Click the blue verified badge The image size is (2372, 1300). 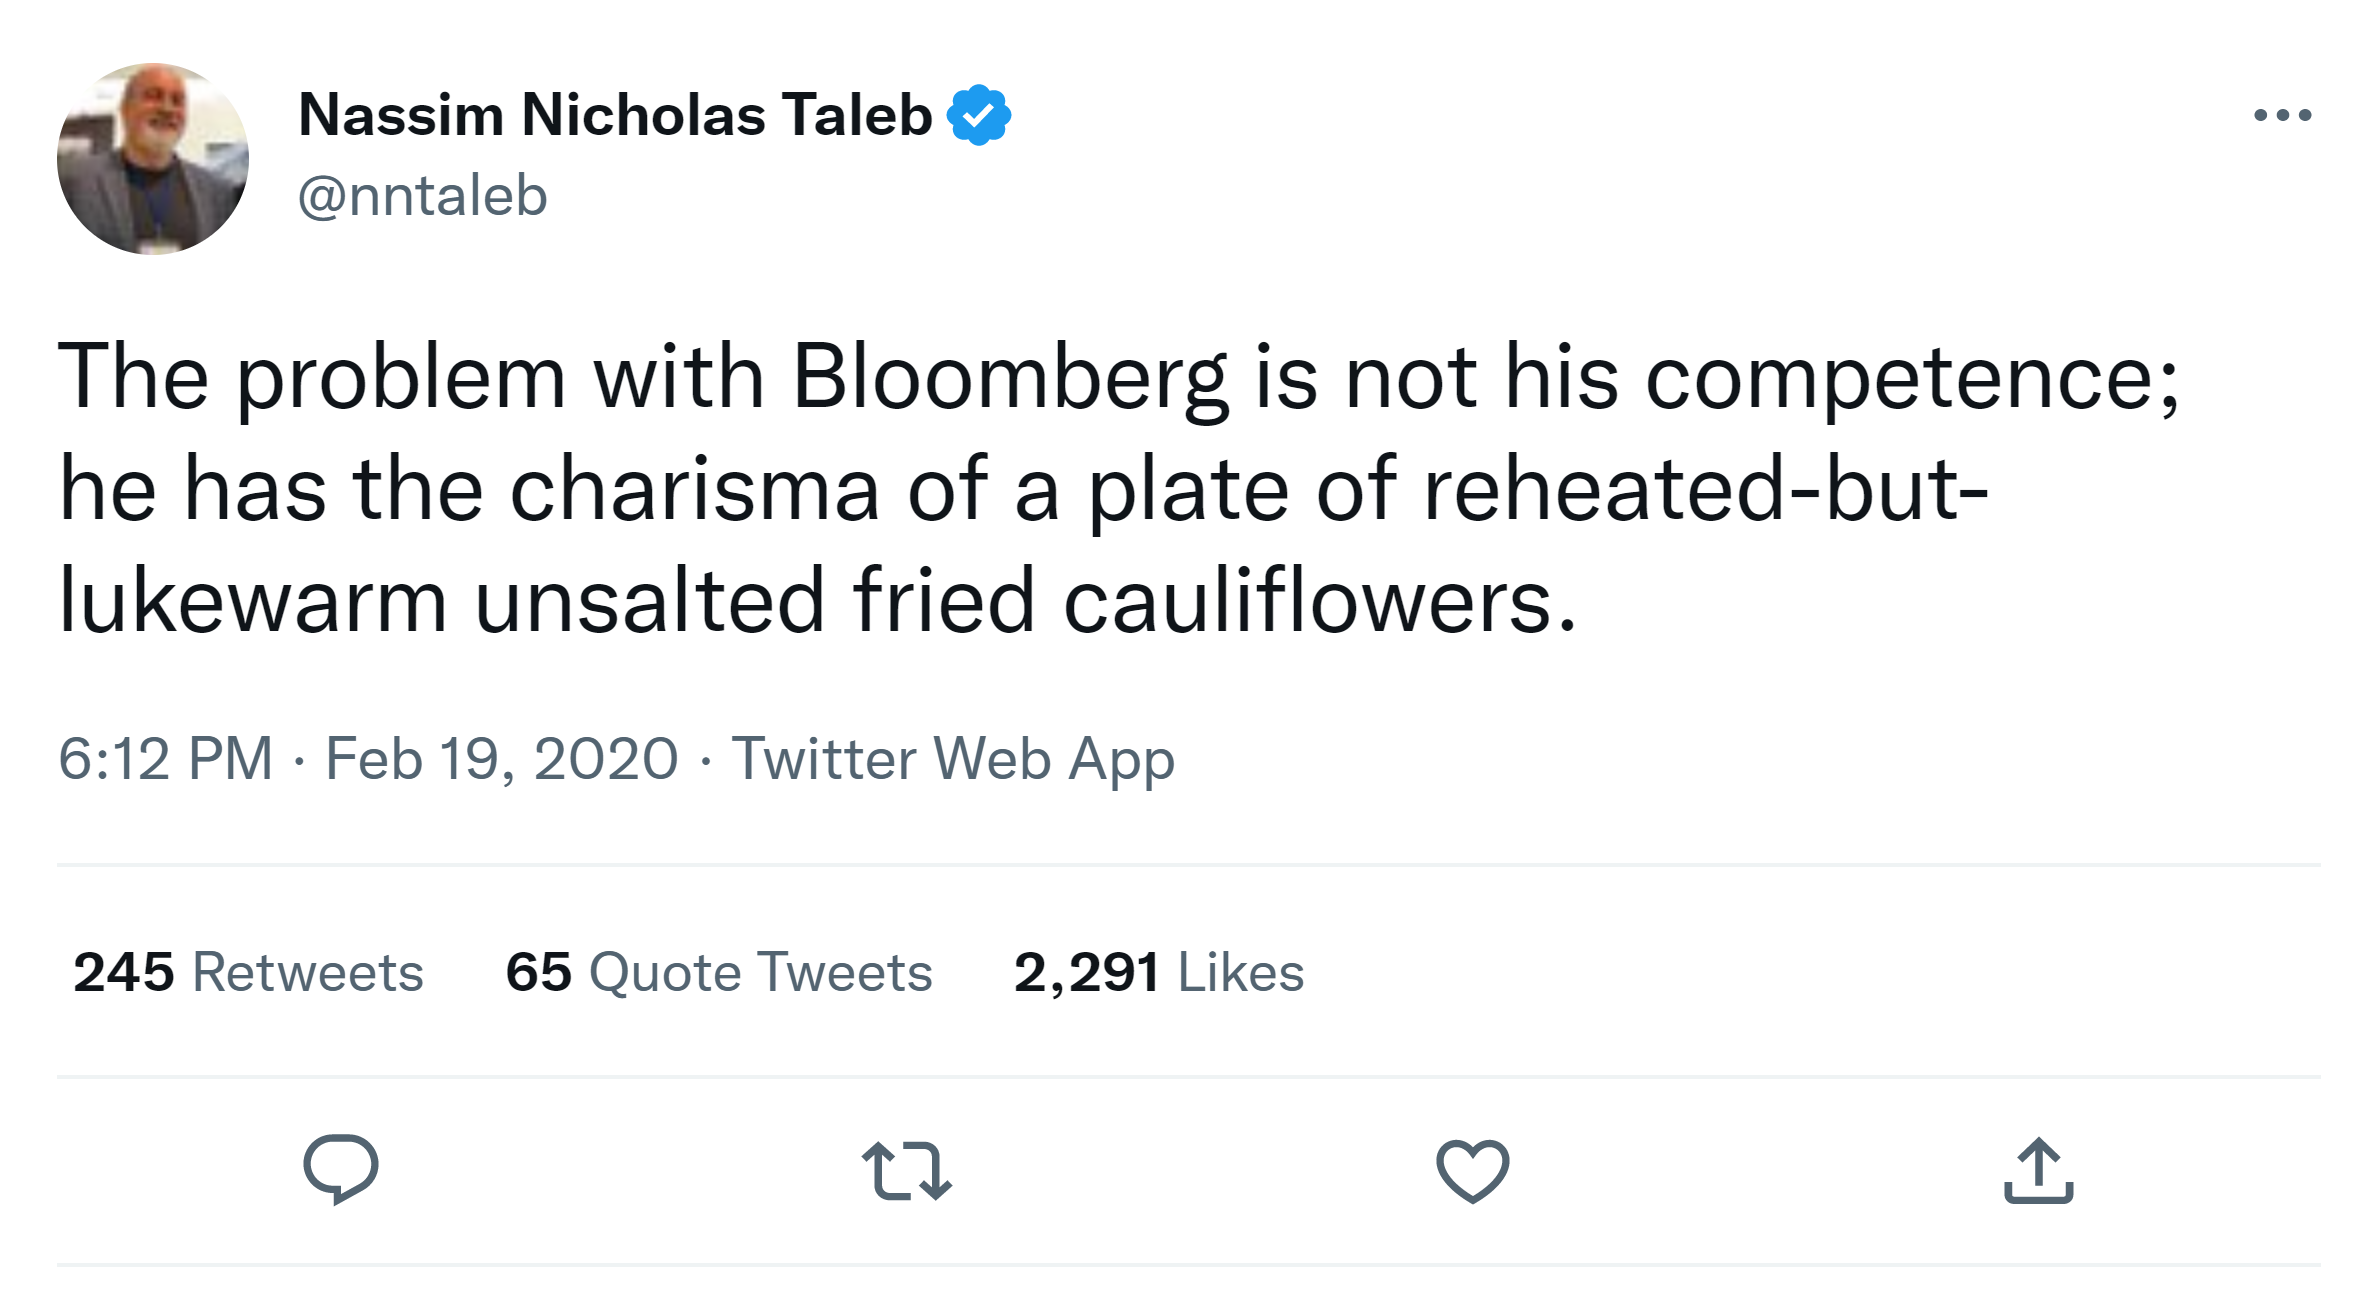tap(979, 115)
